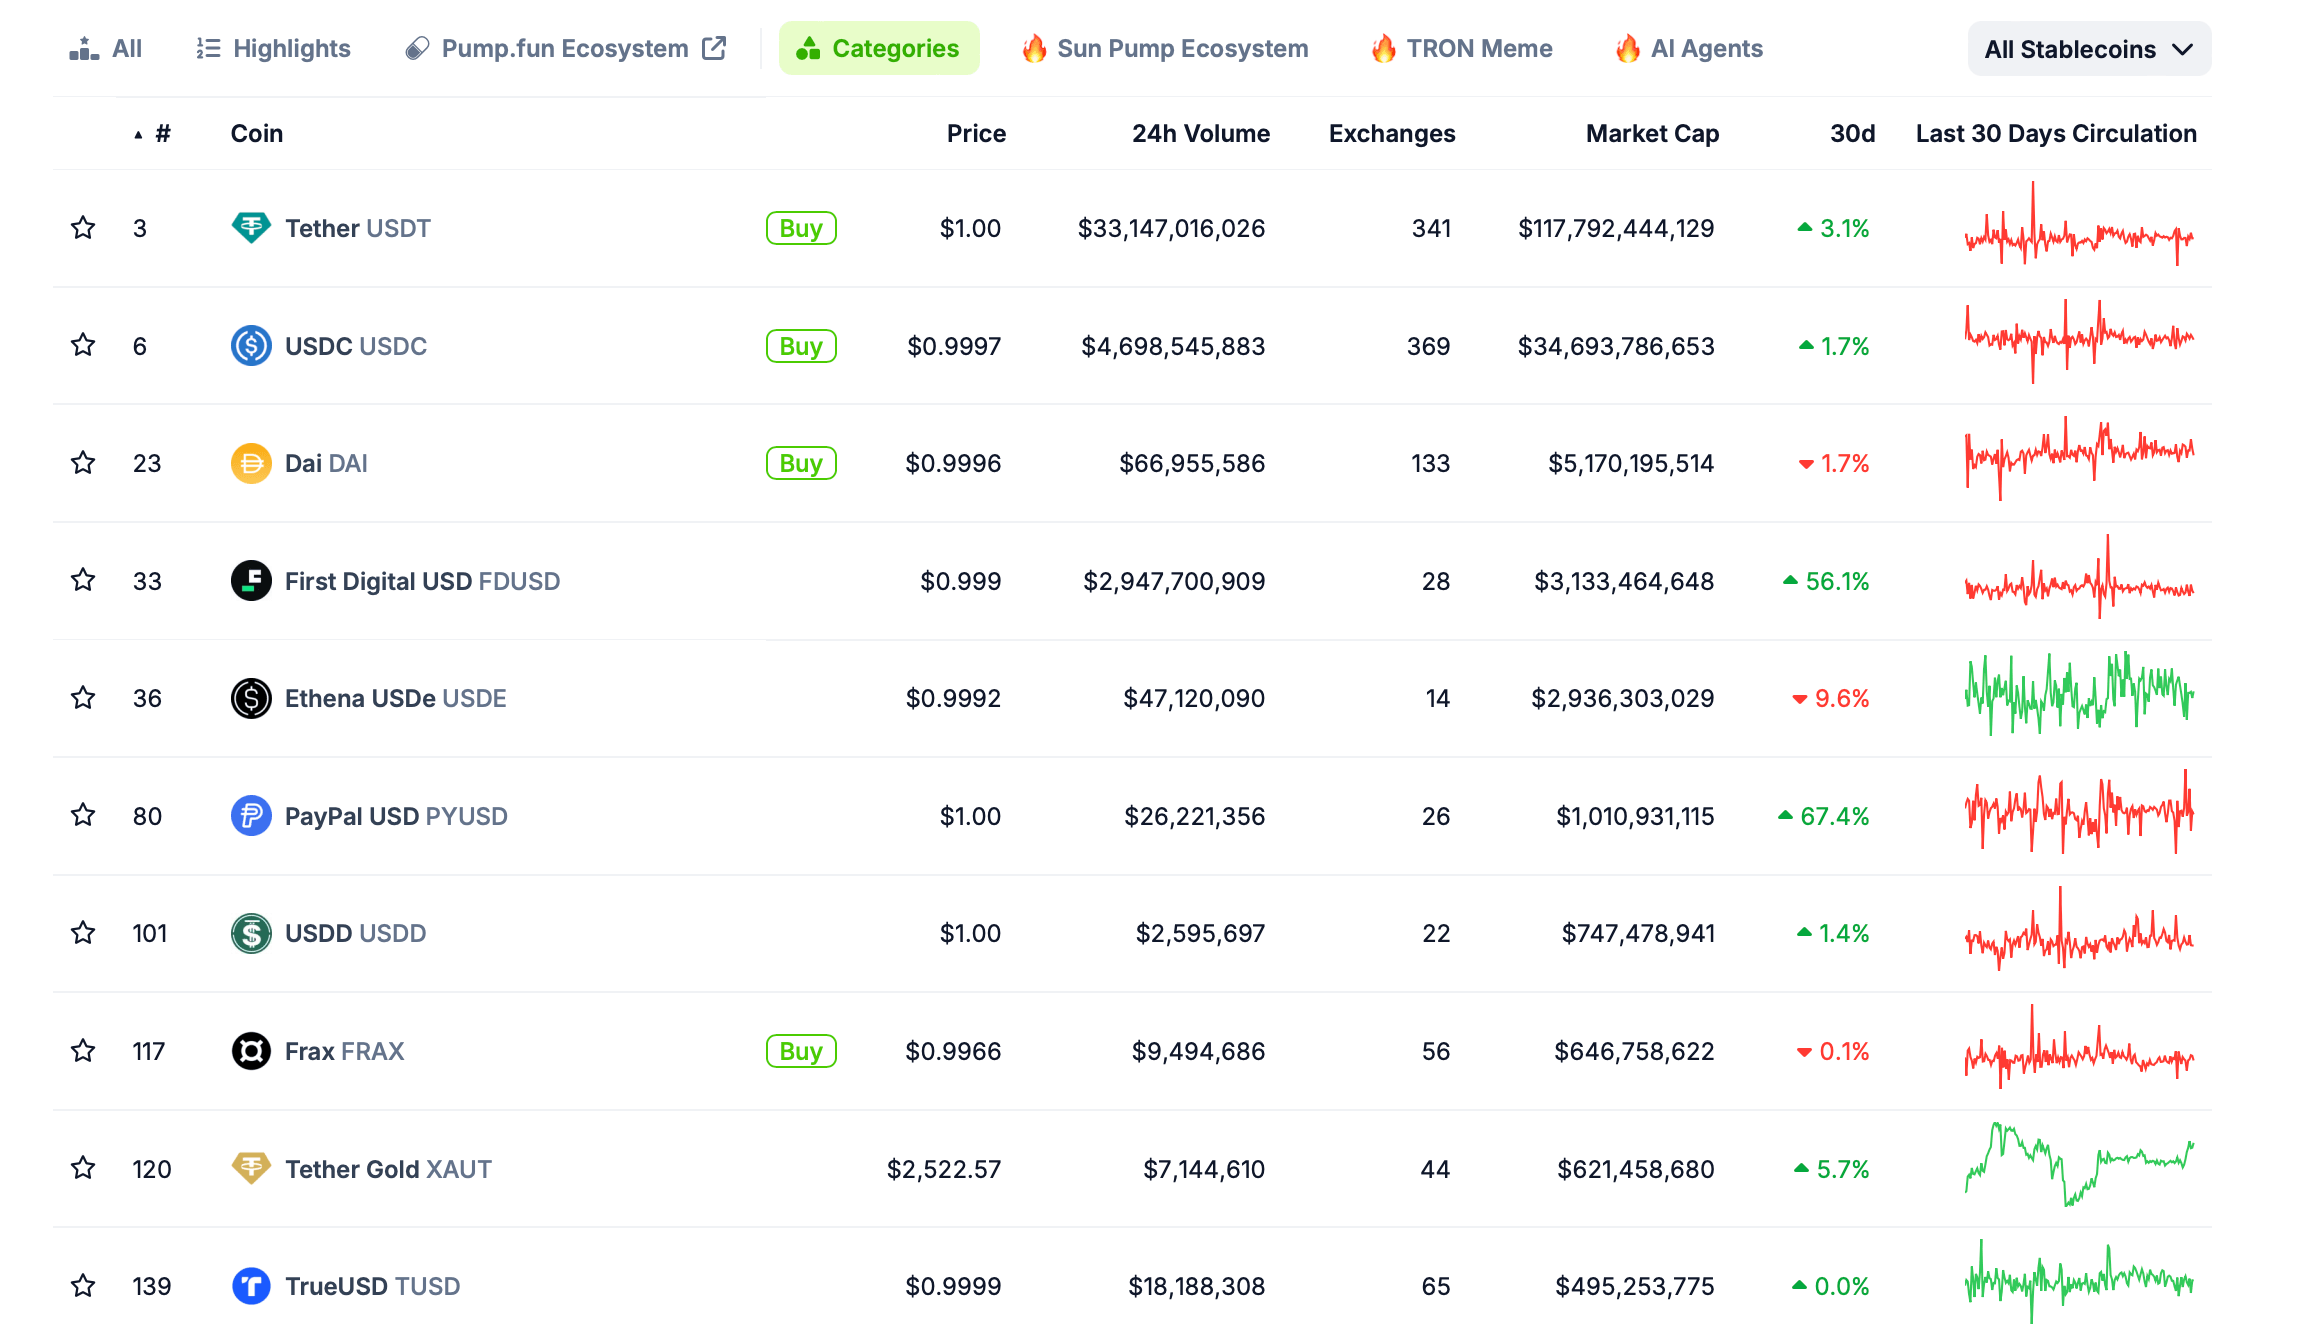Screen dimensions: 2300x1340
Task: Click the PayPal USD logo
Action: coord(251,816)
